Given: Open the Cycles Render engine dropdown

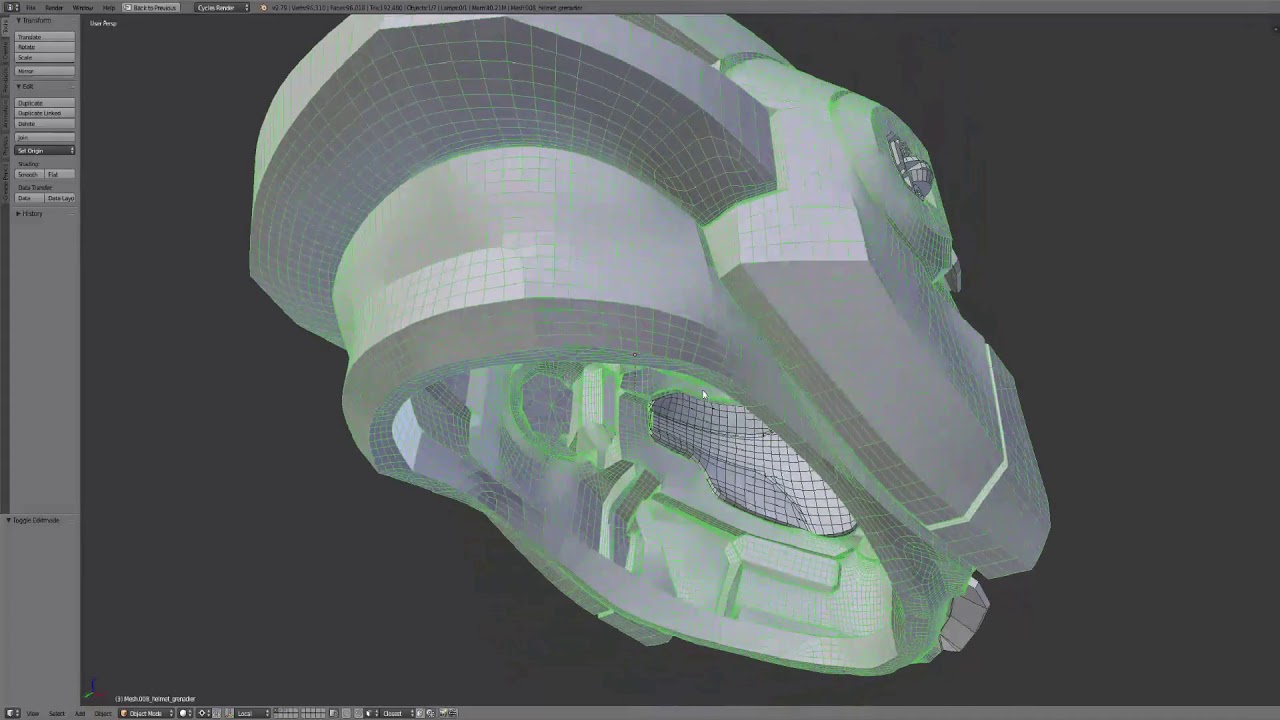Looking at the screenshot, I should (222, 8).
